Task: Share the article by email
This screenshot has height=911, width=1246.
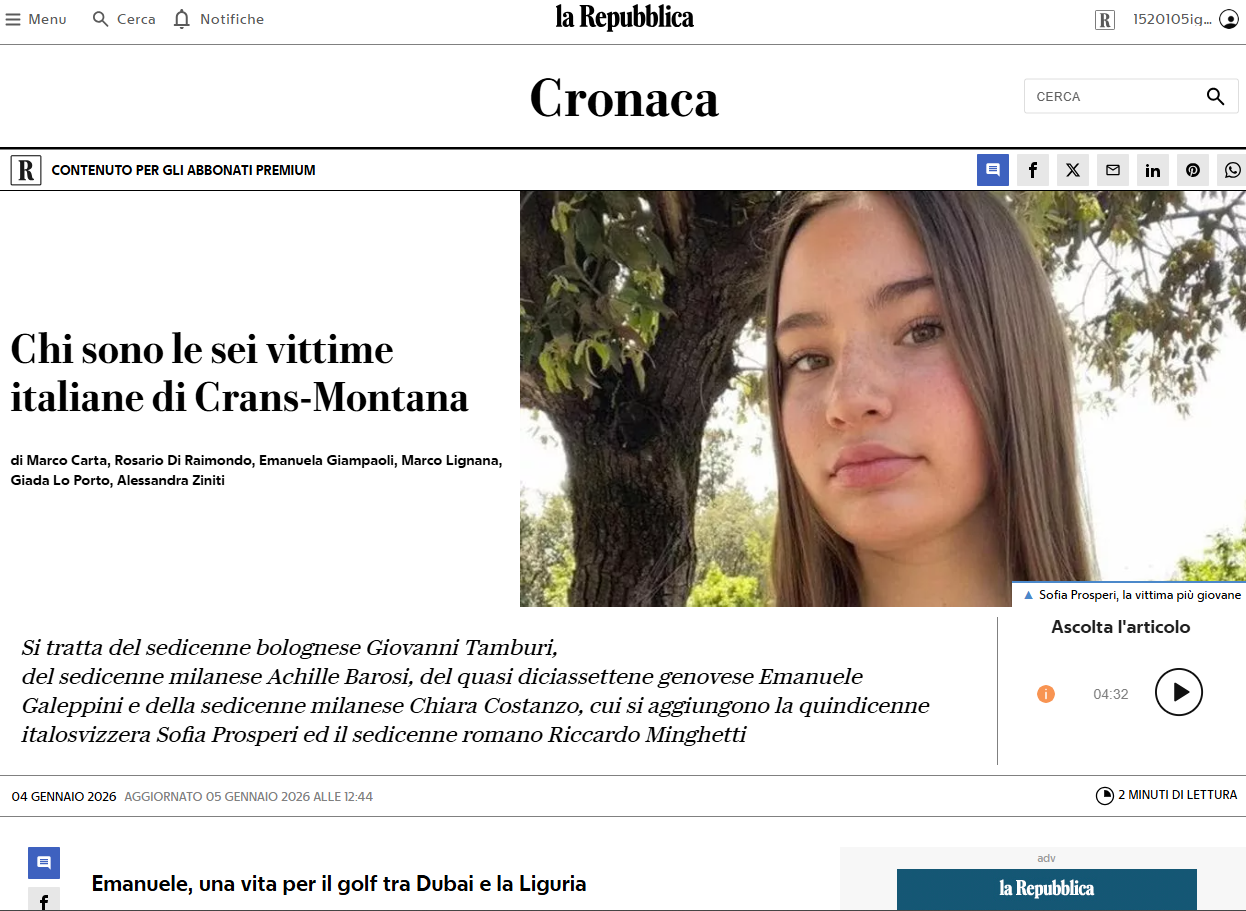Action: (1113, 170)
